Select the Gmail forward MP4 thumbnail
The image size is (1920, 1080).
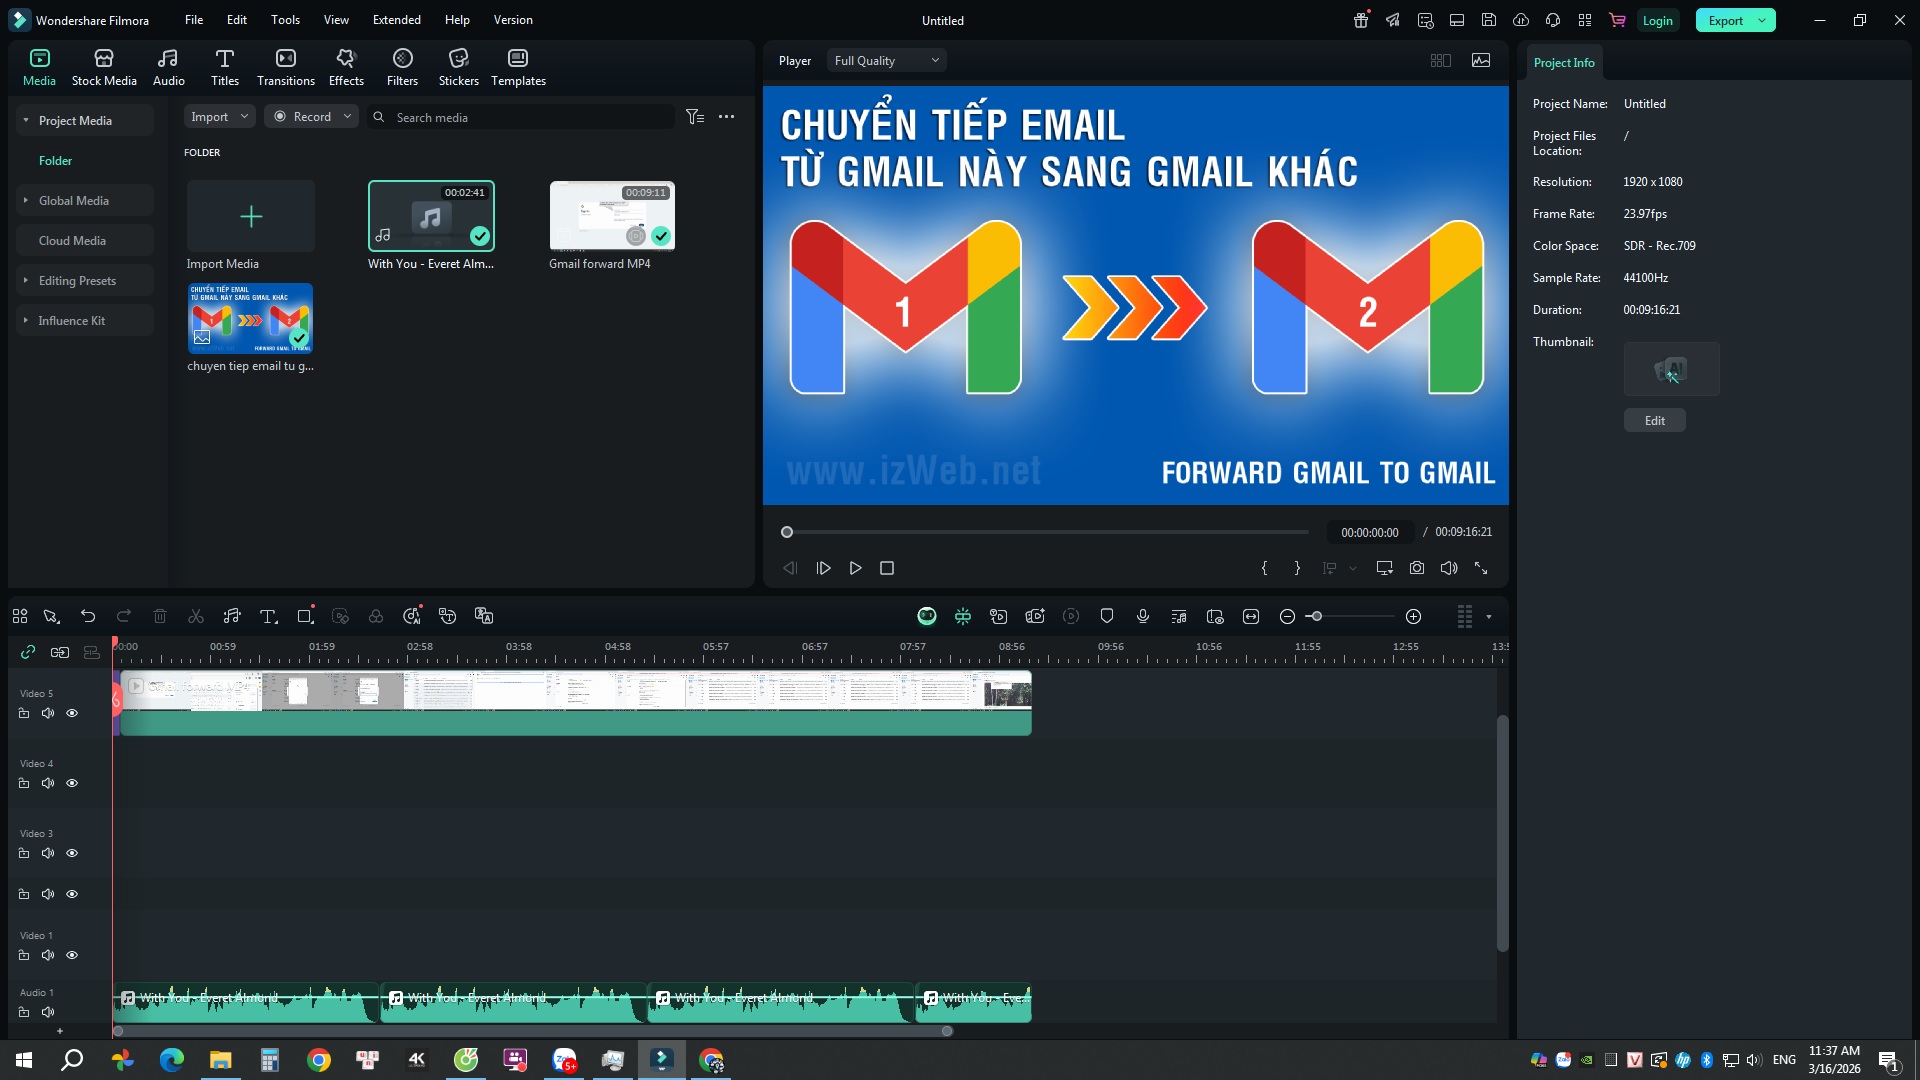click(x=611, y=215)
